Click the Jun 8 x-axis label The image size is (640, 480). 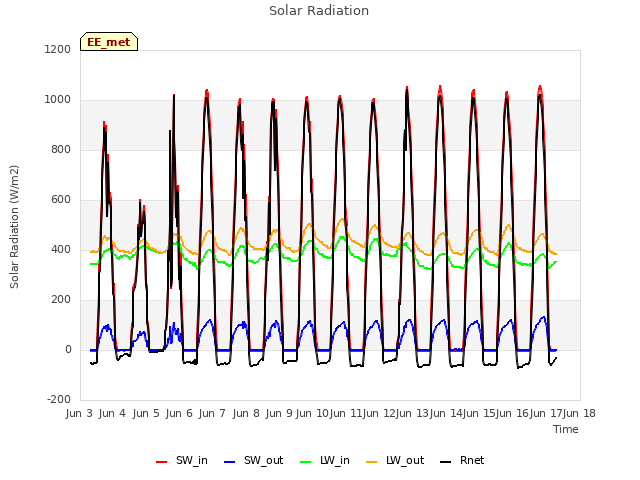pos(246,413)
